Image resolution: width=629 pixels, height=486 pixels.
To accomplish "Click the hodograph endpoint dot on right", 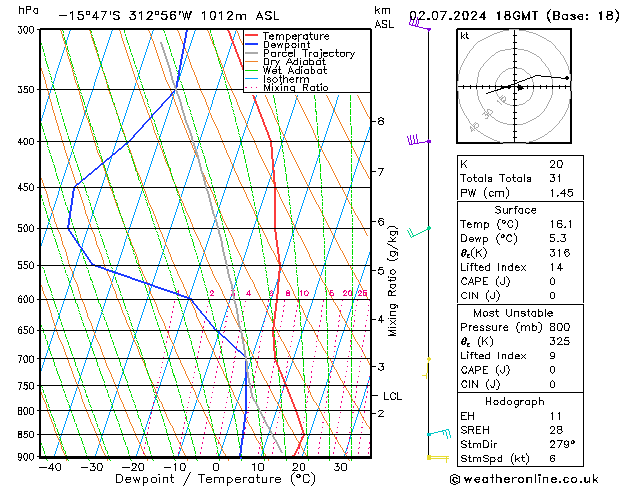I will (567, 78).
